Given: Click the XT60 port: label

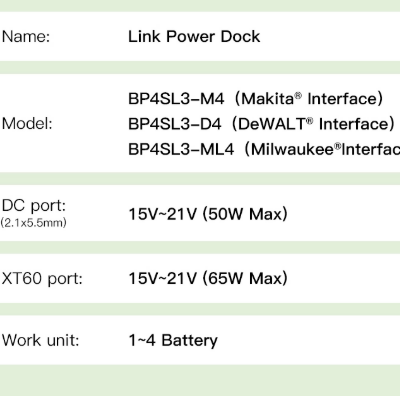Looking at the screenshot, I should (42, 278).
